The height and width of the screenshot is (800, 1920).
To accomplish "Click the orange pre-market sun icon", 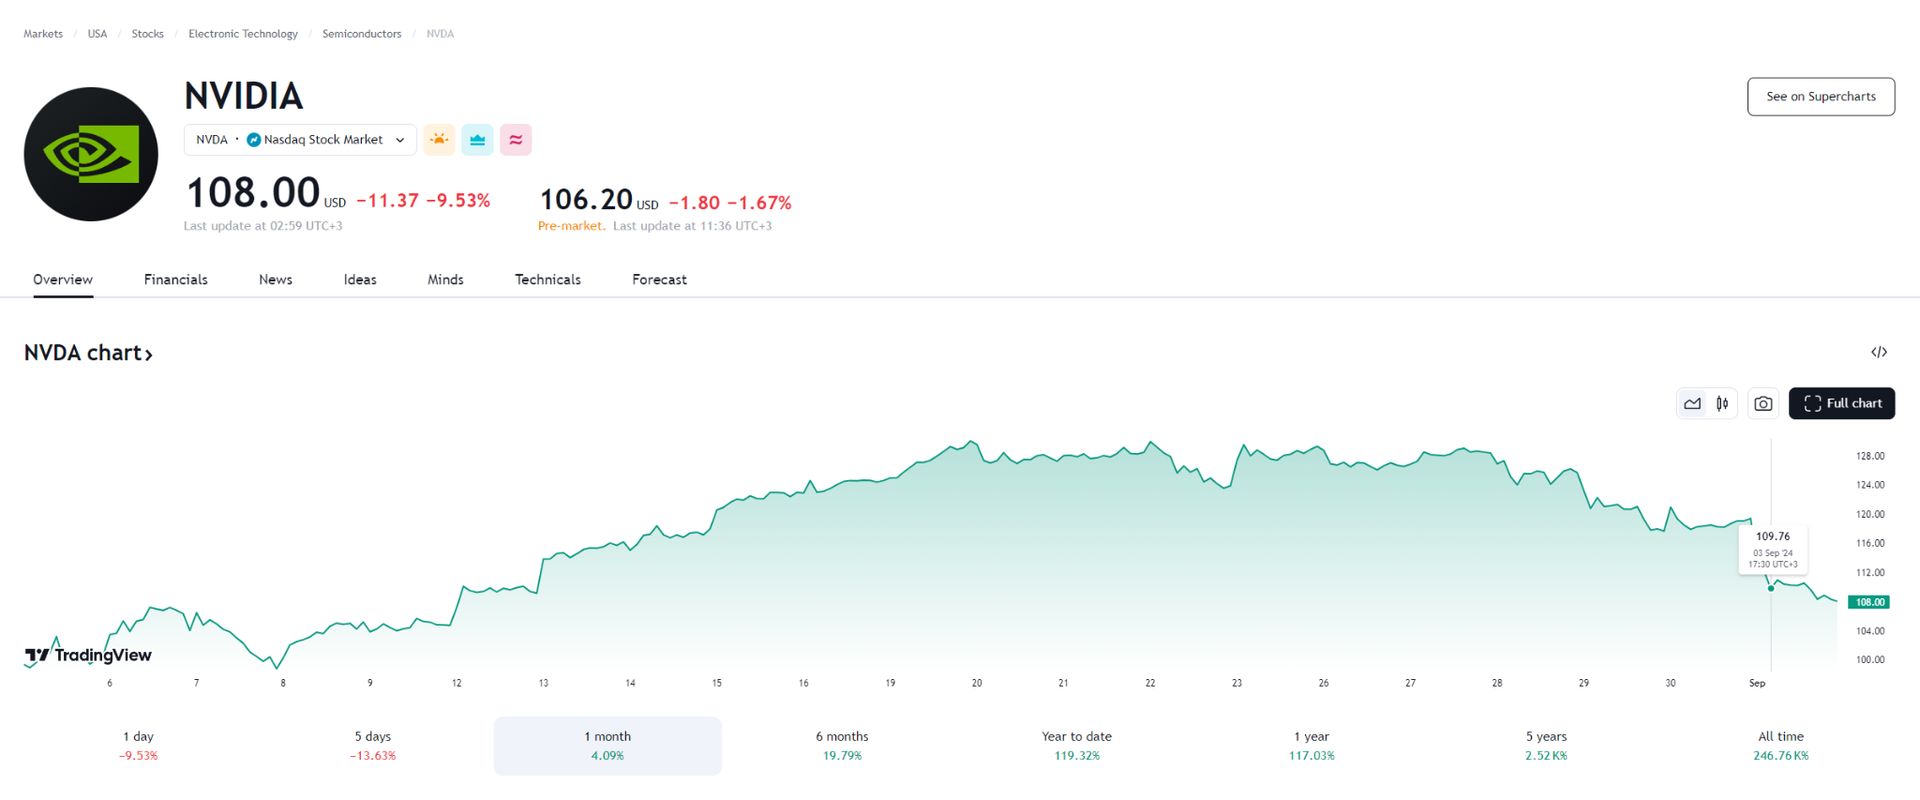I will [439, 140].
